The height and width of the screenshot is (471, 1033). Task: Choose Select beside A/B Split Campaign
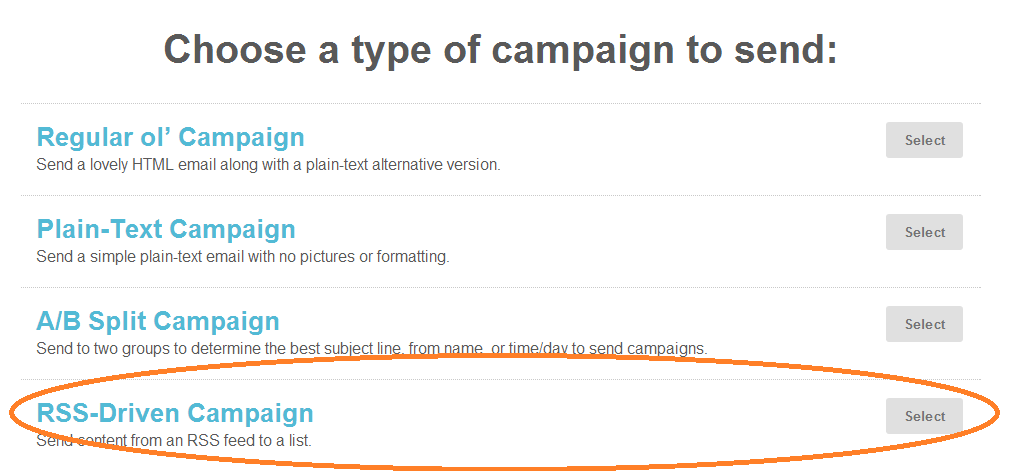coord(924,324)
